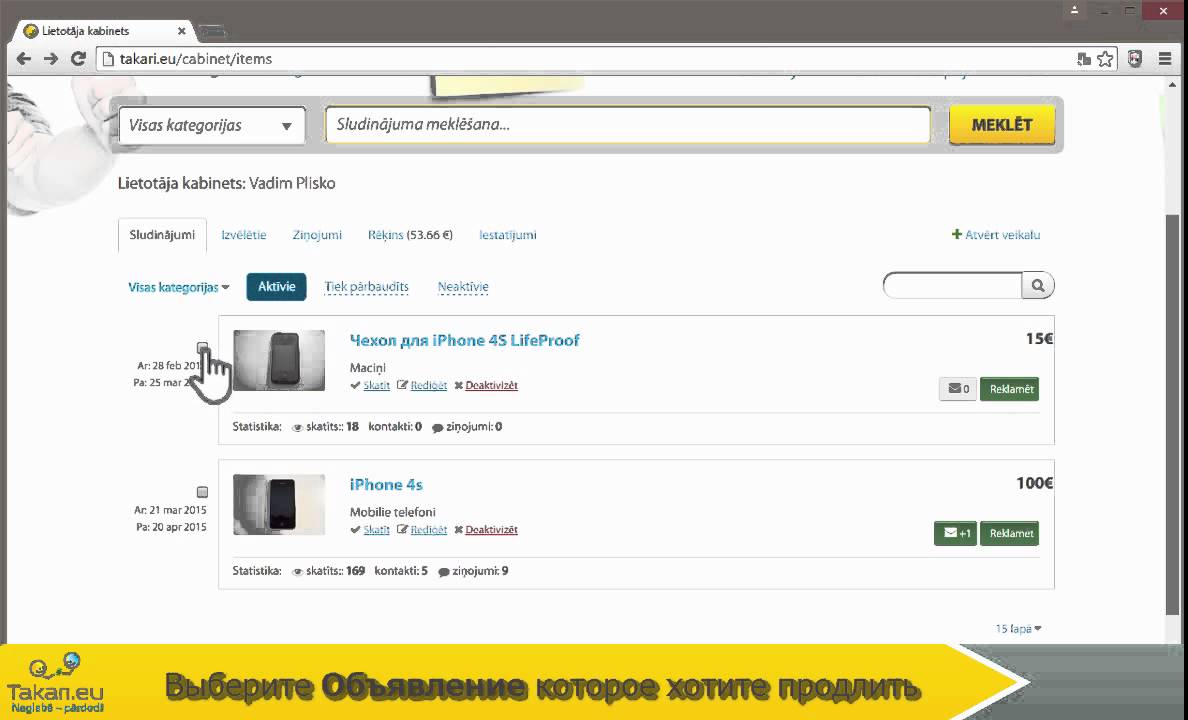Image resolution: width=1188 pixels, height=720 pixels.
Task: Open the Чехол для iPhone 4S thumbnail
Action: click(x=279, y=360)
